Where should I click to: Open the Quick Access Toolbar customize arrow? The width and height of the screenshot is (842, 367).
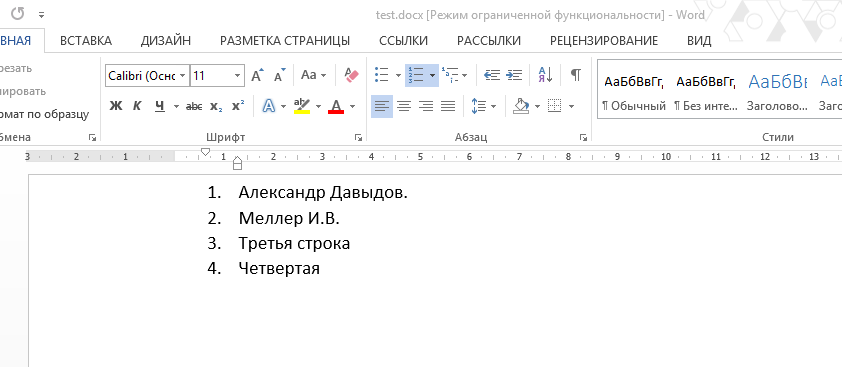[x=41, y=15]
